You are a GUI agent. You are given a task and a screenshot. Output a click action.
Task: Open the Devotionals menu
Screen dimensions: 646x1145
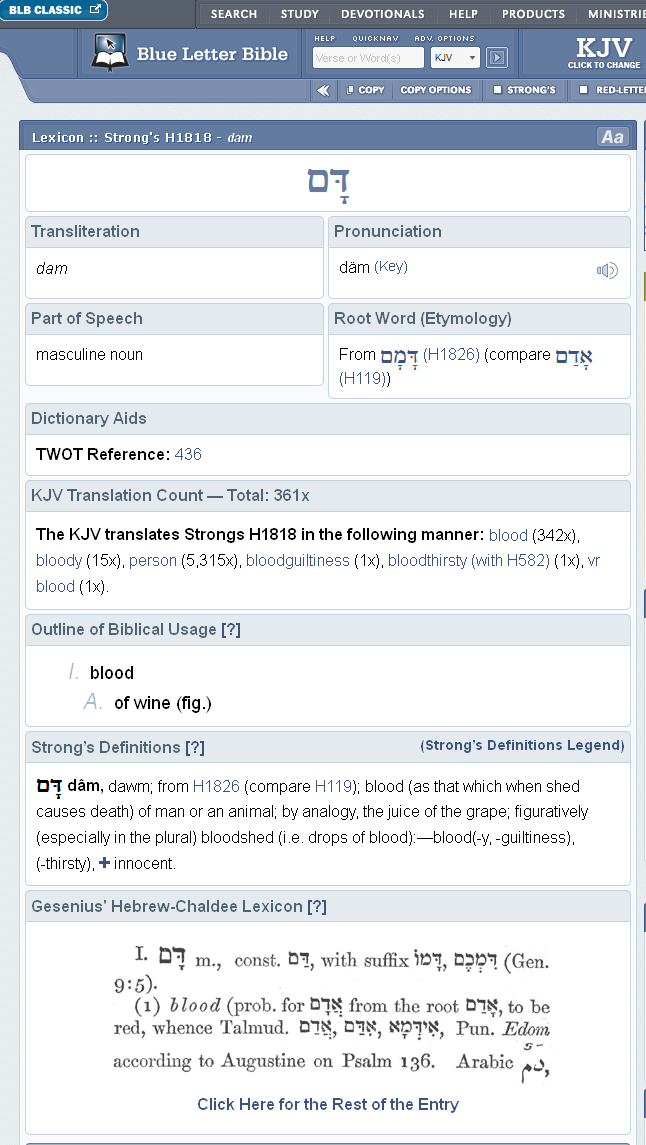pos(382,14)
